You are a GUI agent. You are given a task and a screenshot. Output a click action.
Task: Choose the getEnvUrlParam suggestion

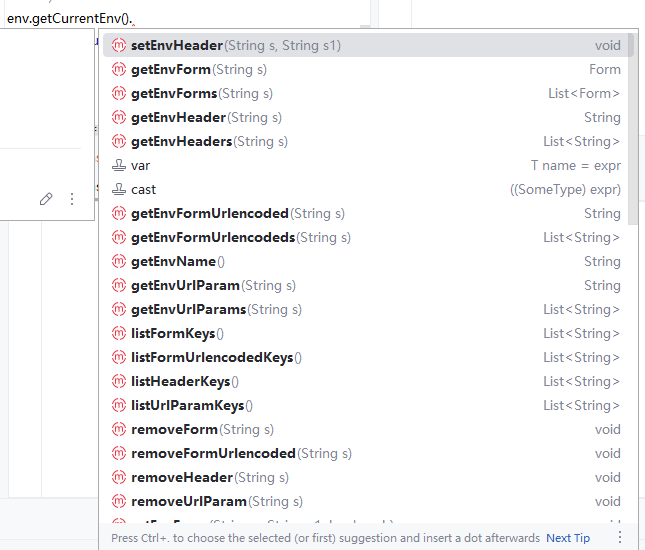pos(213,286)
